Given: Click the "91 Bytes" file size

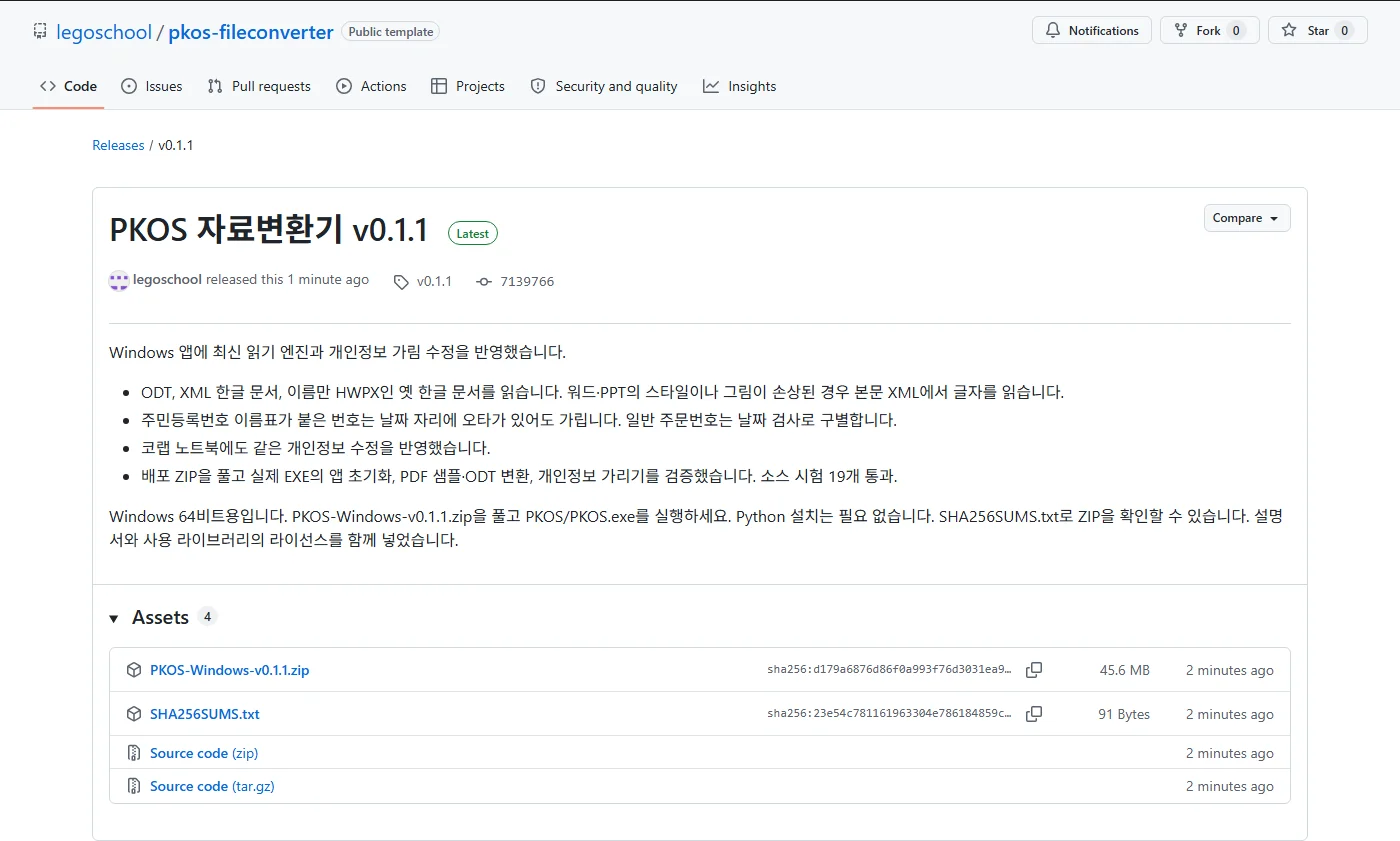Looking at the screenshot, I should pos(1124,714).
